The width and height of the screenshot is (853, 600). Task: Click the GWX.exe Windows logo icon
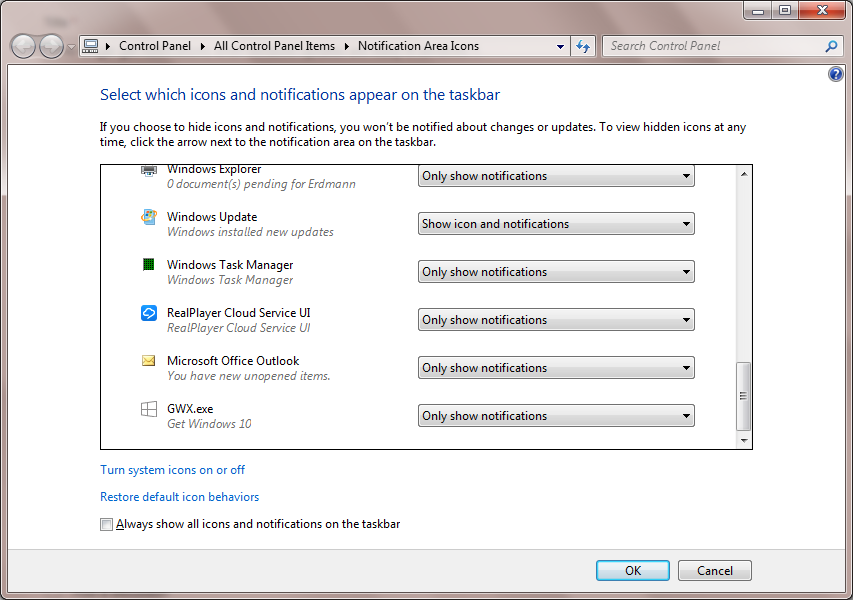pyautogui.click(x=149, y=409)
